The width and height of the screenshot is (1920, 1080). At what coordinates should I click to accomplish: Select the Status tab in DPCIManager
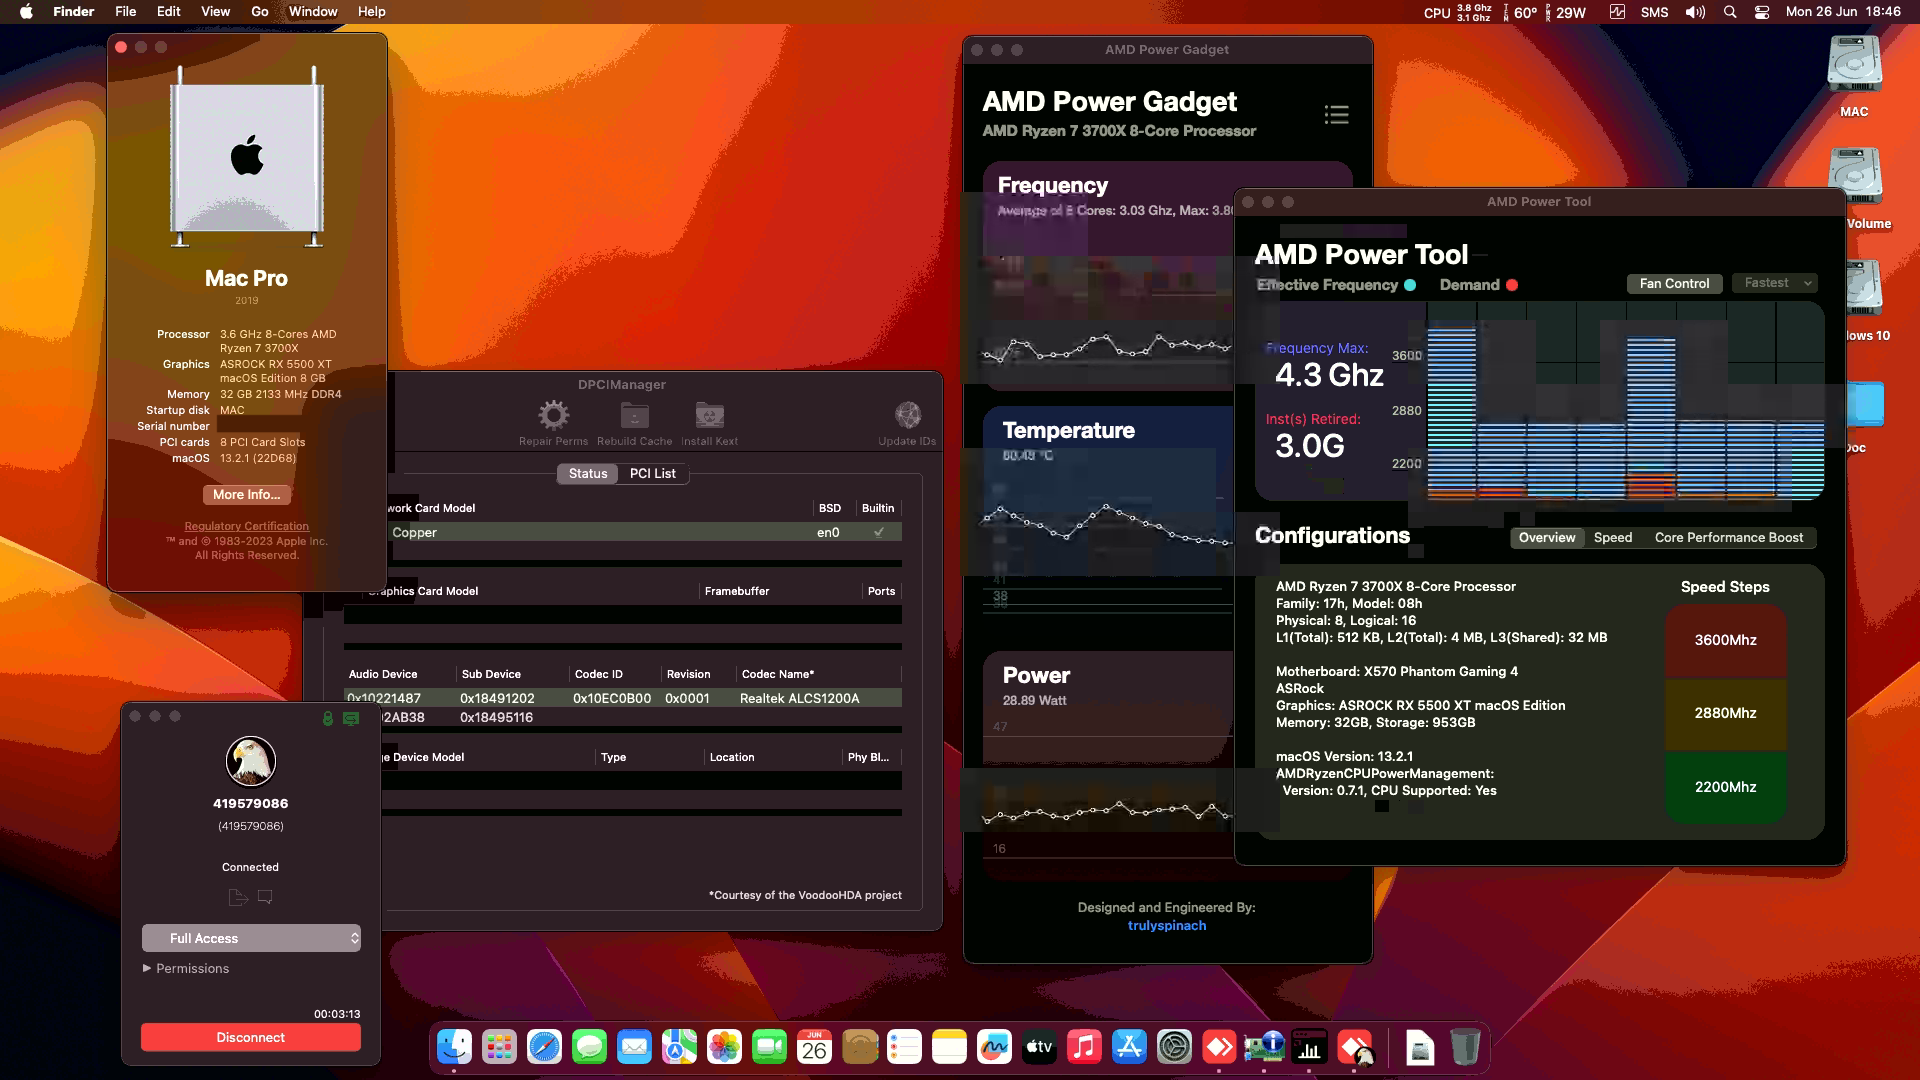588,473
